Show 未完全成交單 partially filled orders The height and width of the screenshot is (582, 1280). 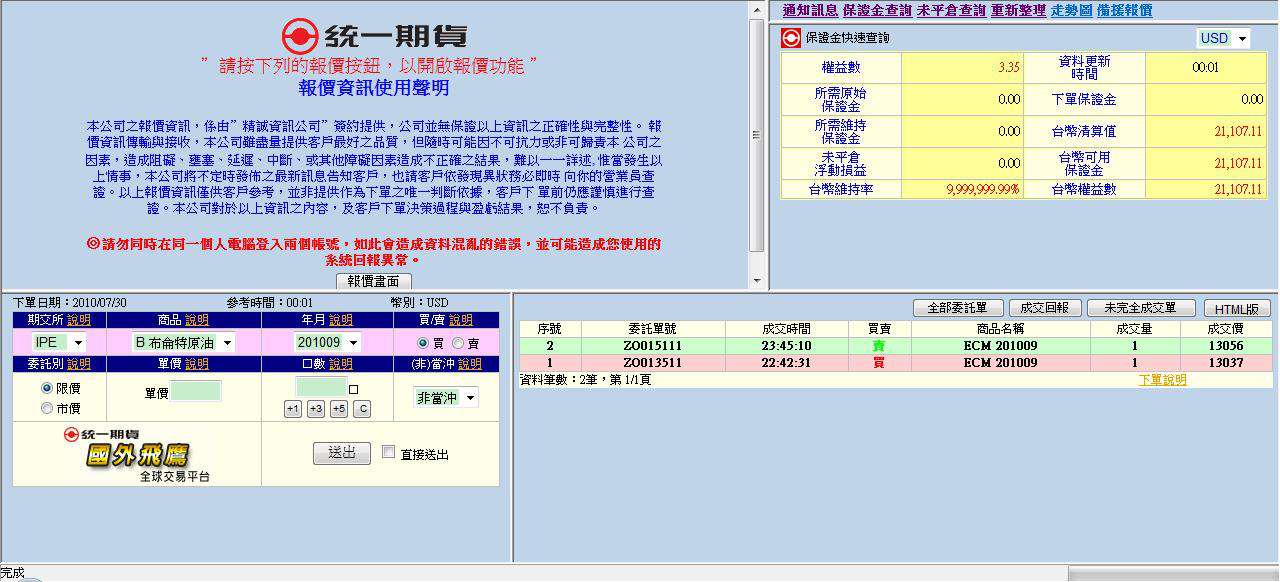pyautogui.click(x=1141, y=308)
